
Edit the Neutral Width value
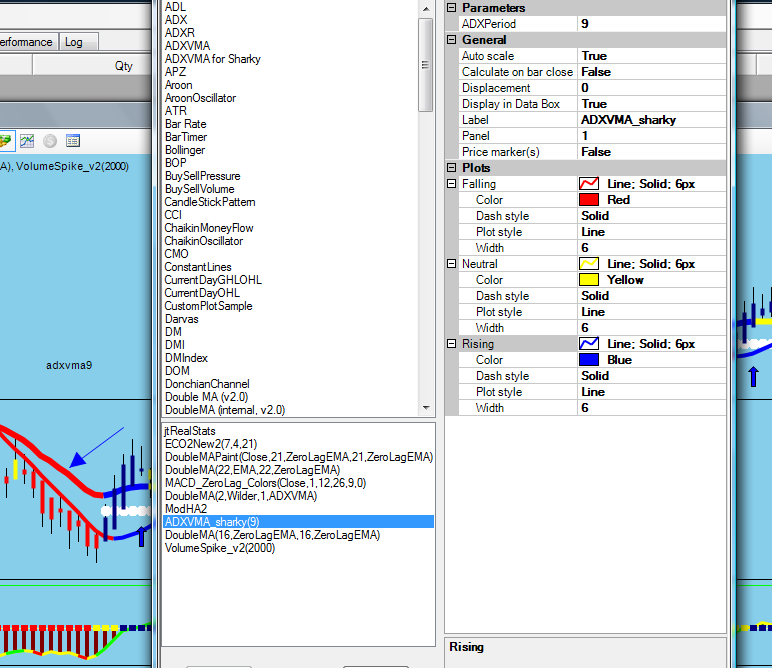coord(651,328)
